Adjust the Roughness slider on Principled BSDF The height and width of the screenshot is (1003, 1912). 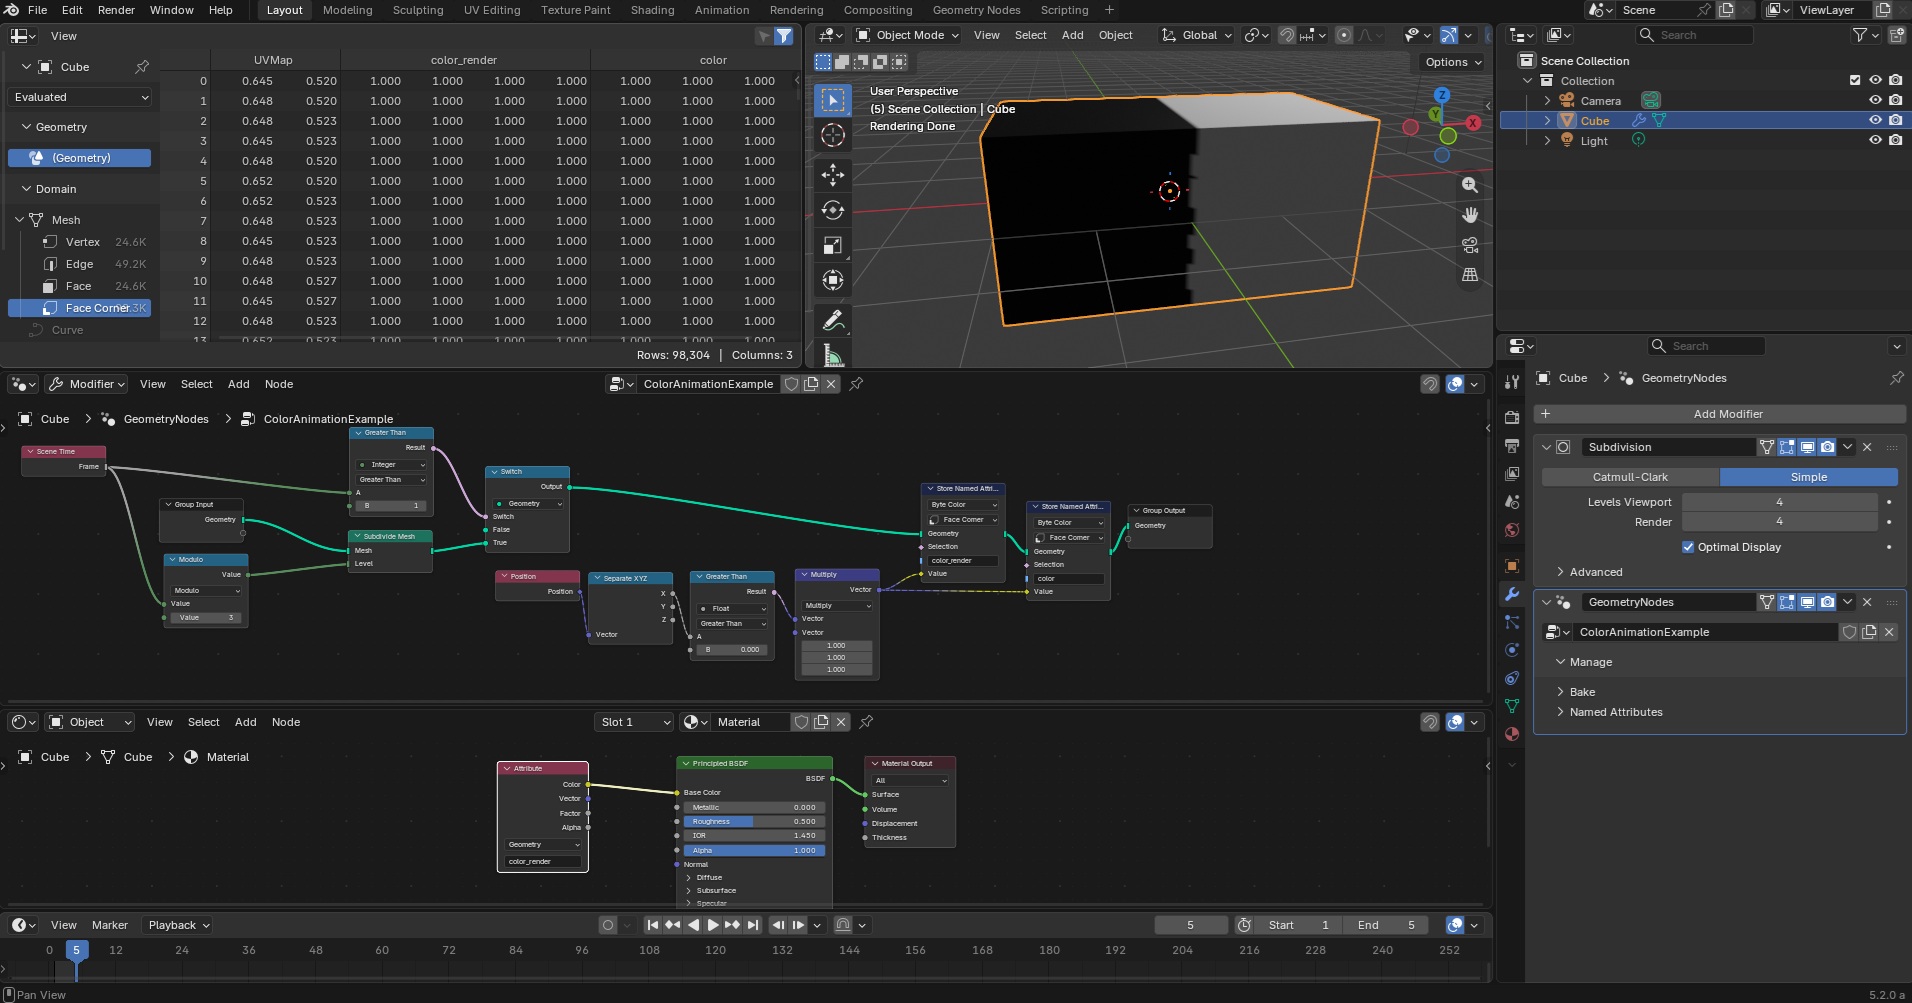(x=754, y=822)
